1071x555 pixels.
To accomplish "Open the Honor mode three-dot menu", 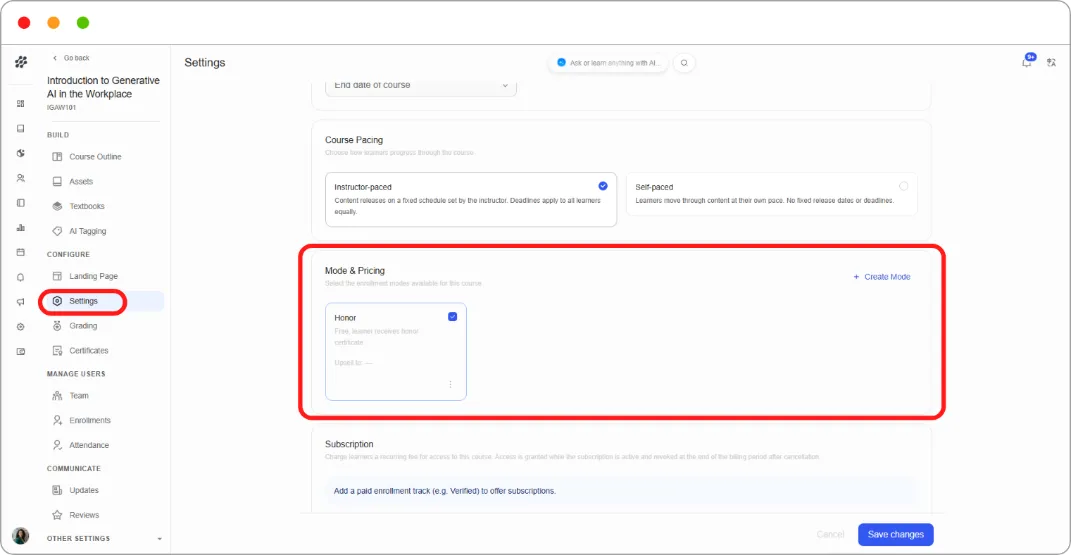I will (x=450, y=384).
